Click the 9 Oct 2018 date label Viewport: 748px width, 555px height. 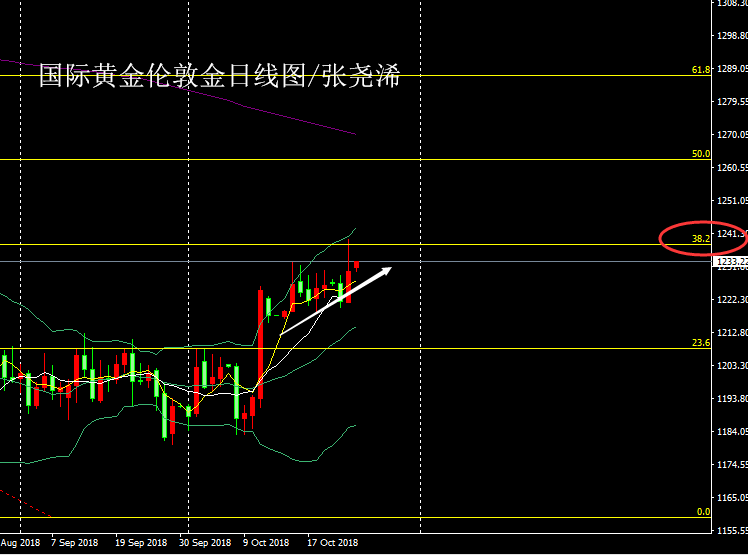(266, 543)
